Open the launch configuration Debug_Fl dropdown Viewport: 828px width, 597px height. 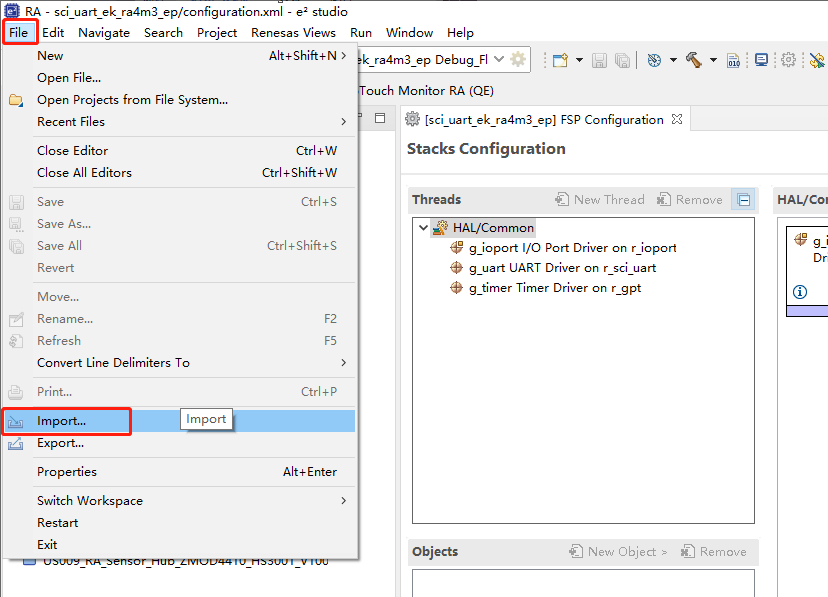tap(499, 59)
